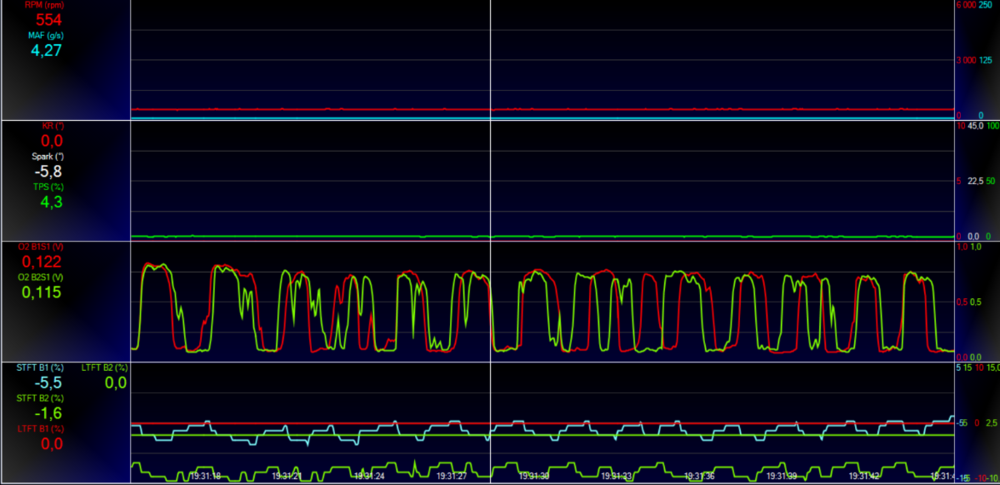Screen dimensions: 1000x485
Task: Click the 19:31:18 timestamp on time axis
Action: click(204, 476)
